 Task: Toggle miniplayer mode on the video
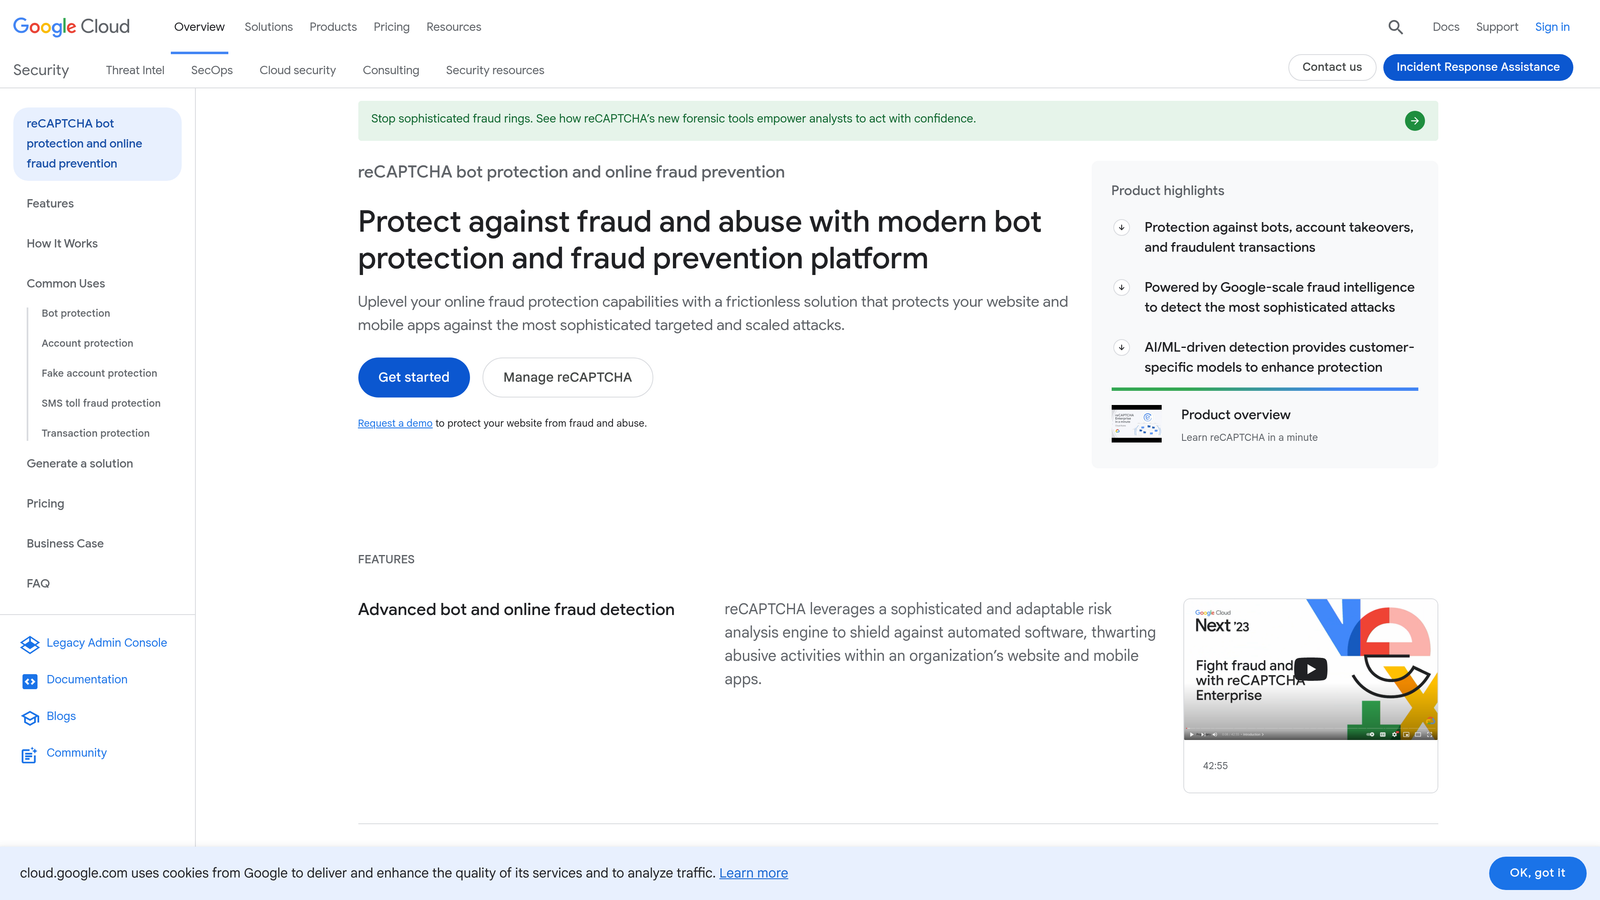tap(1406, 735)
